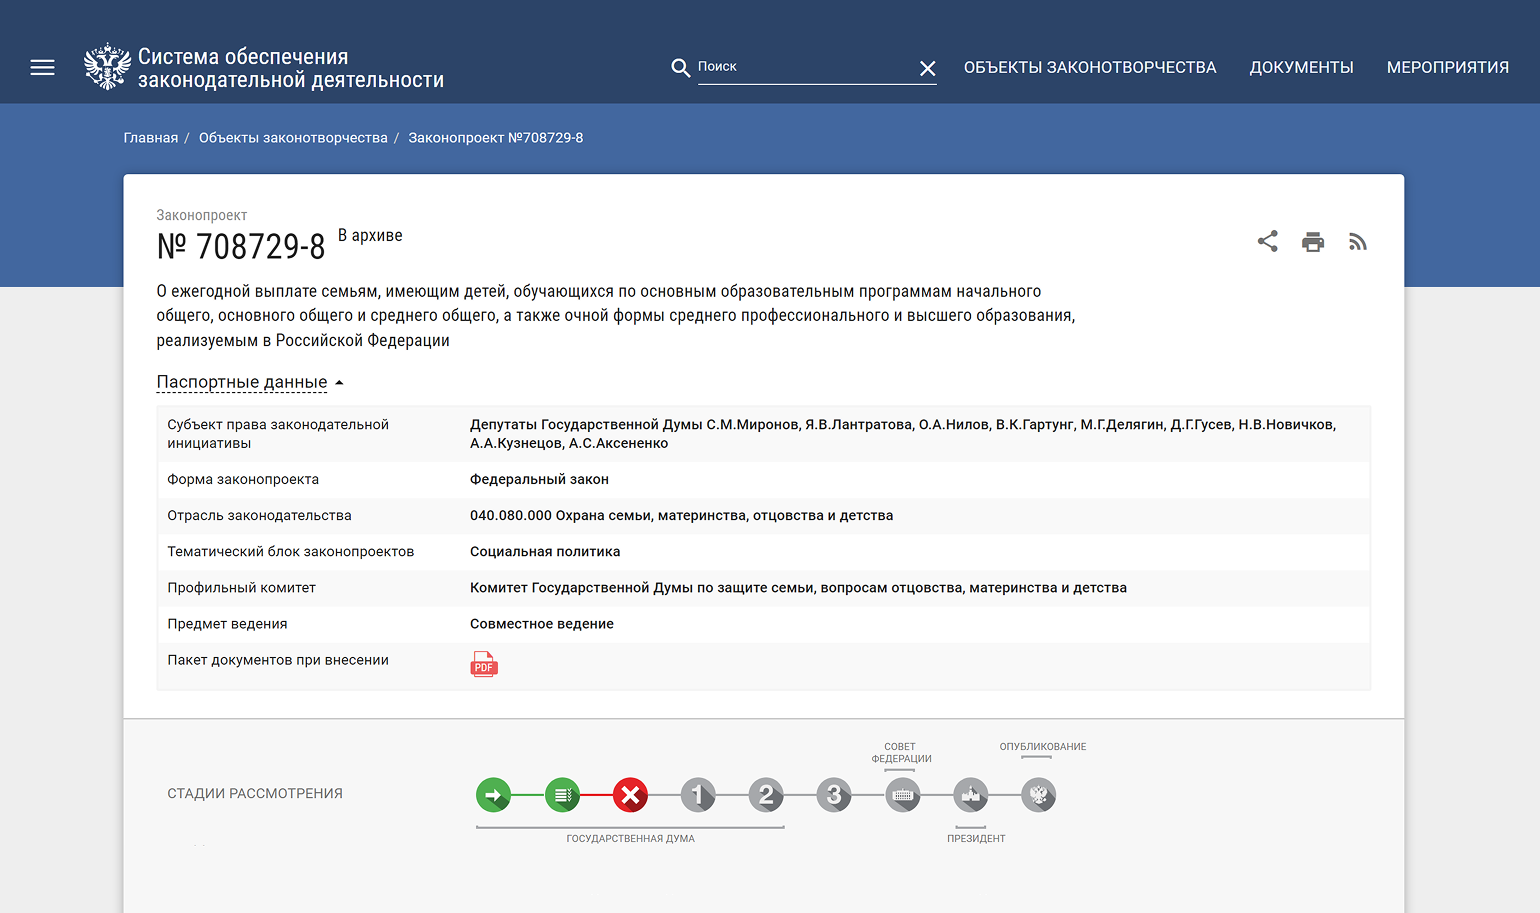Click Профильный комитет row label
This screenshot has width=1540, height=913.
click(241, 587)
